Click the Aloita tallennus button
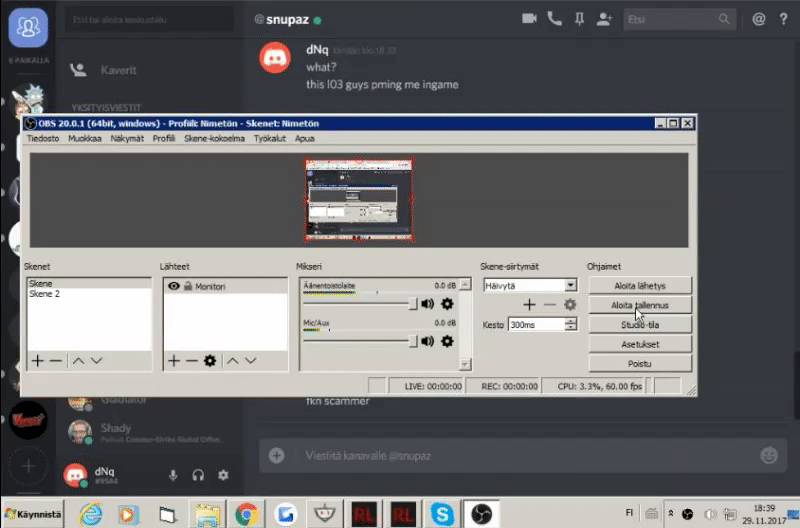The width and height of the screenshot is (800, 528). [x=640, y=305]
